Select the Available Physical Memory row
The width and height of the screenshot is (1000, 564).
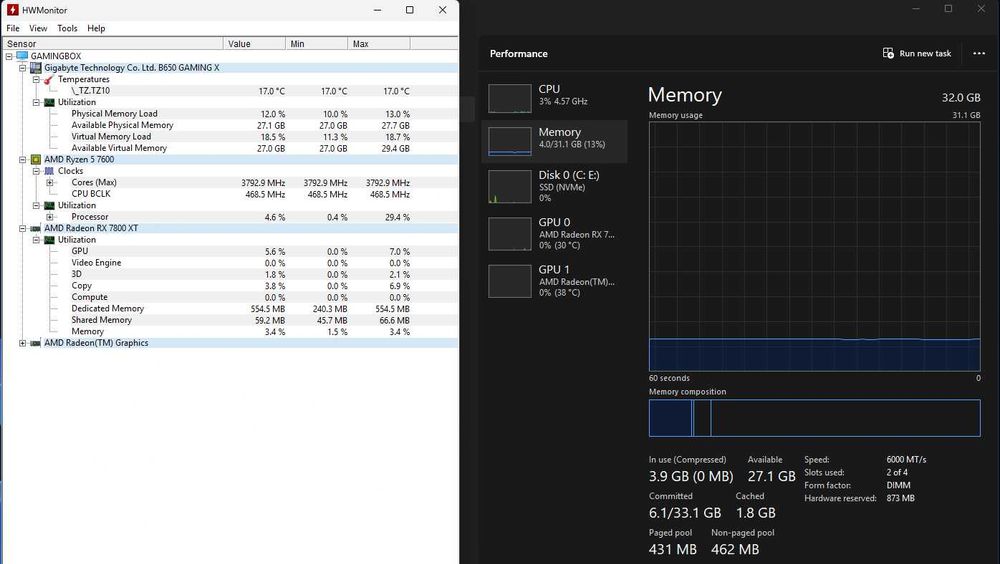231,125
